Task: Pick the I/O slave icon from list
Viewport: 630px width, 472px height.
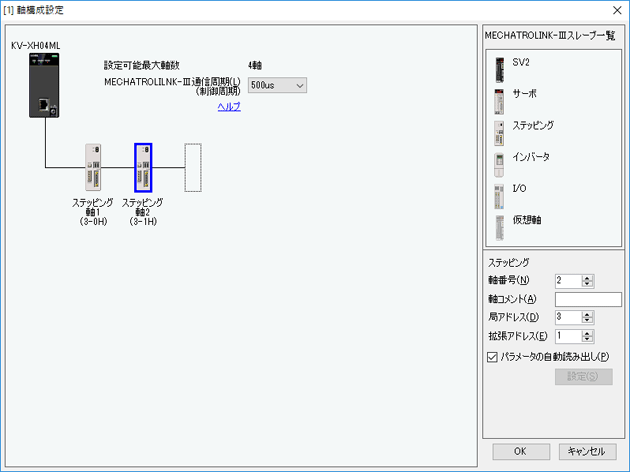Action: [x=499, y=196]
